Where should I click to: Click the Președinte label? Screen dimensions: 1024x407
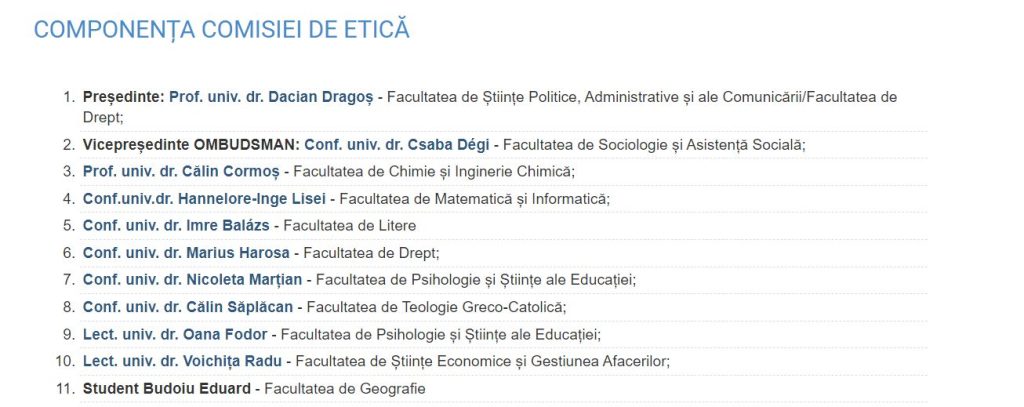click(x=124, y=97)
